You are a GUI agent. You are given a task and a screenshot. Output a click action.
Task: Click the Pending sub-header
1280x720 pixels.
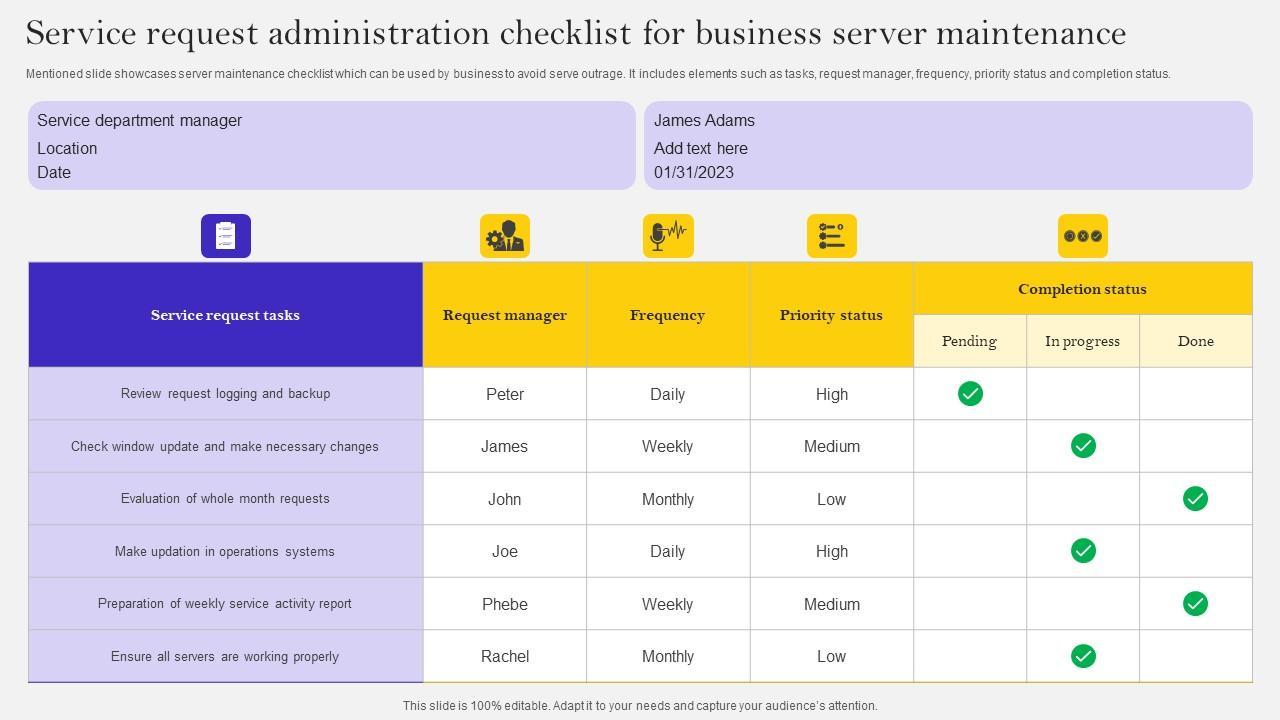(x=970, y=341)
